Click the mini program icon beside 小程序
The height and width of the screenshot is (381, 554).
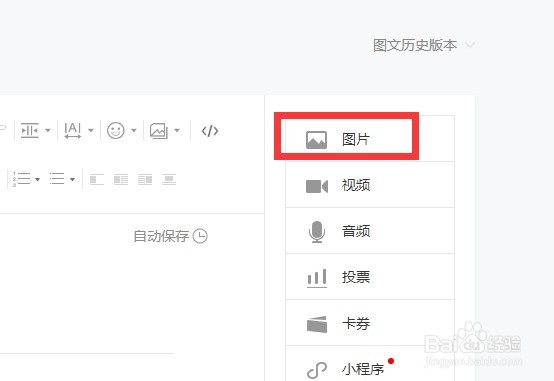[x=317, y=370]
